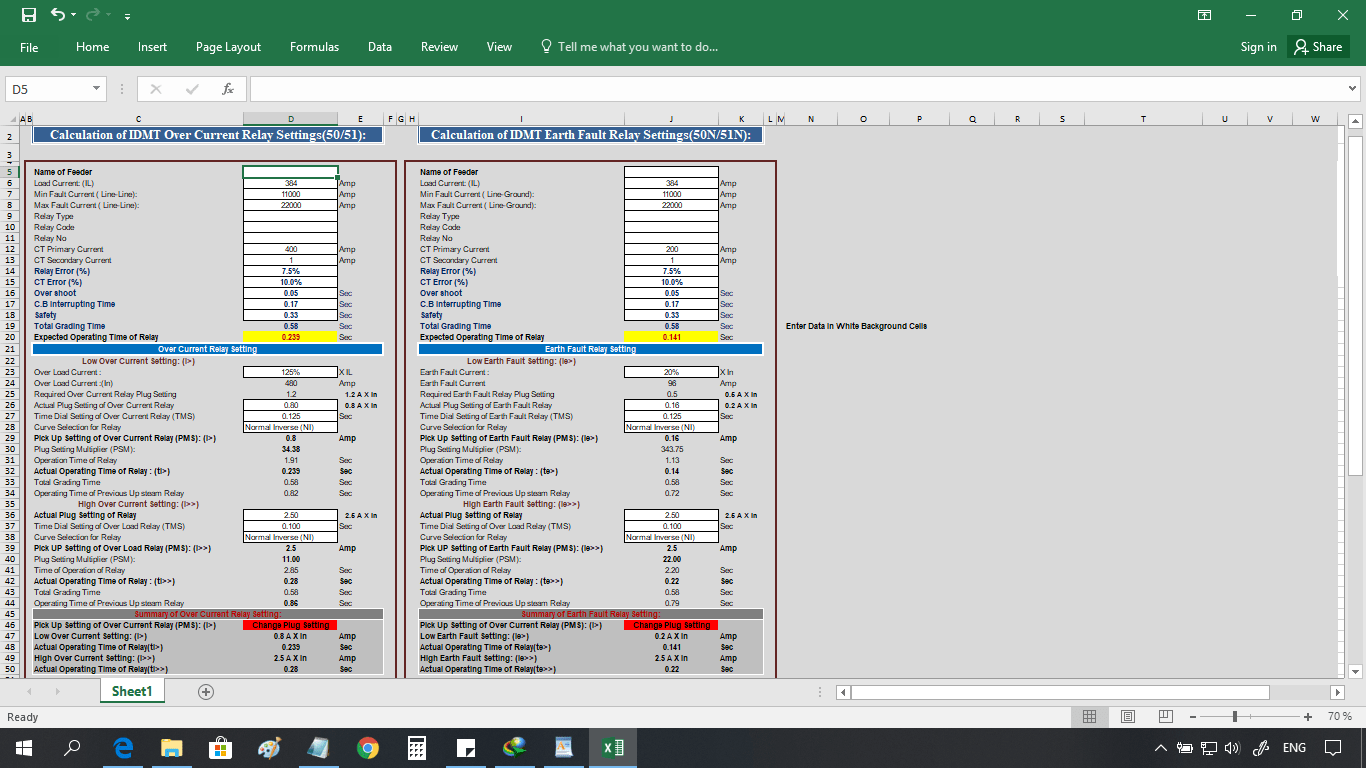Image resolution: width=1366 pixels, height=768 pixels.
Task: Click Sign in link
Action: tap(1258, 47)
